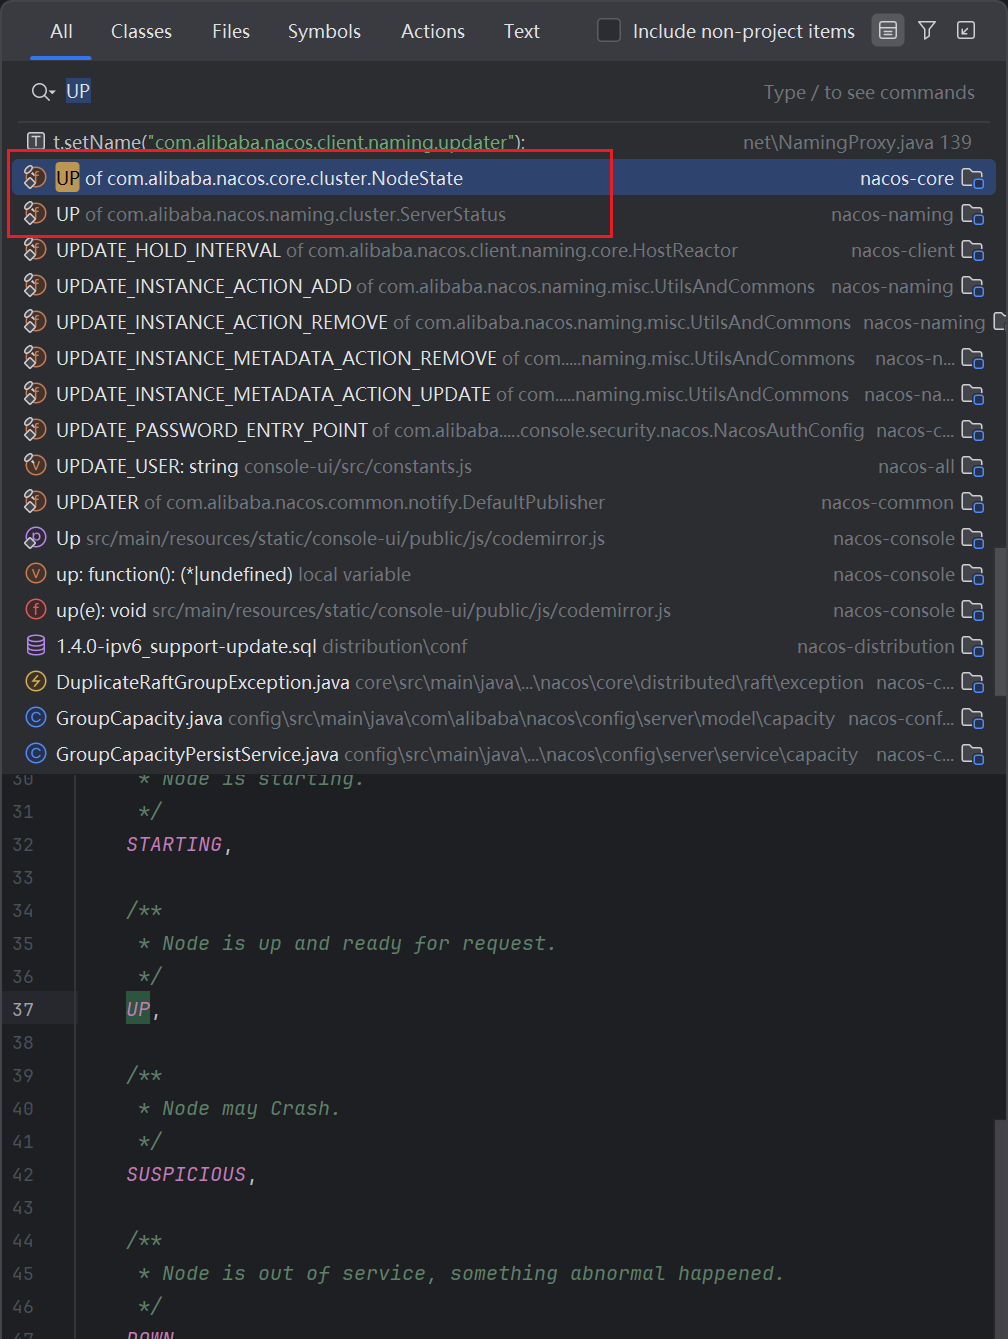The height and width of the screenshot is (1339, 1008).
Task: Click the search input field containing UP
Action: click(400, 92)
